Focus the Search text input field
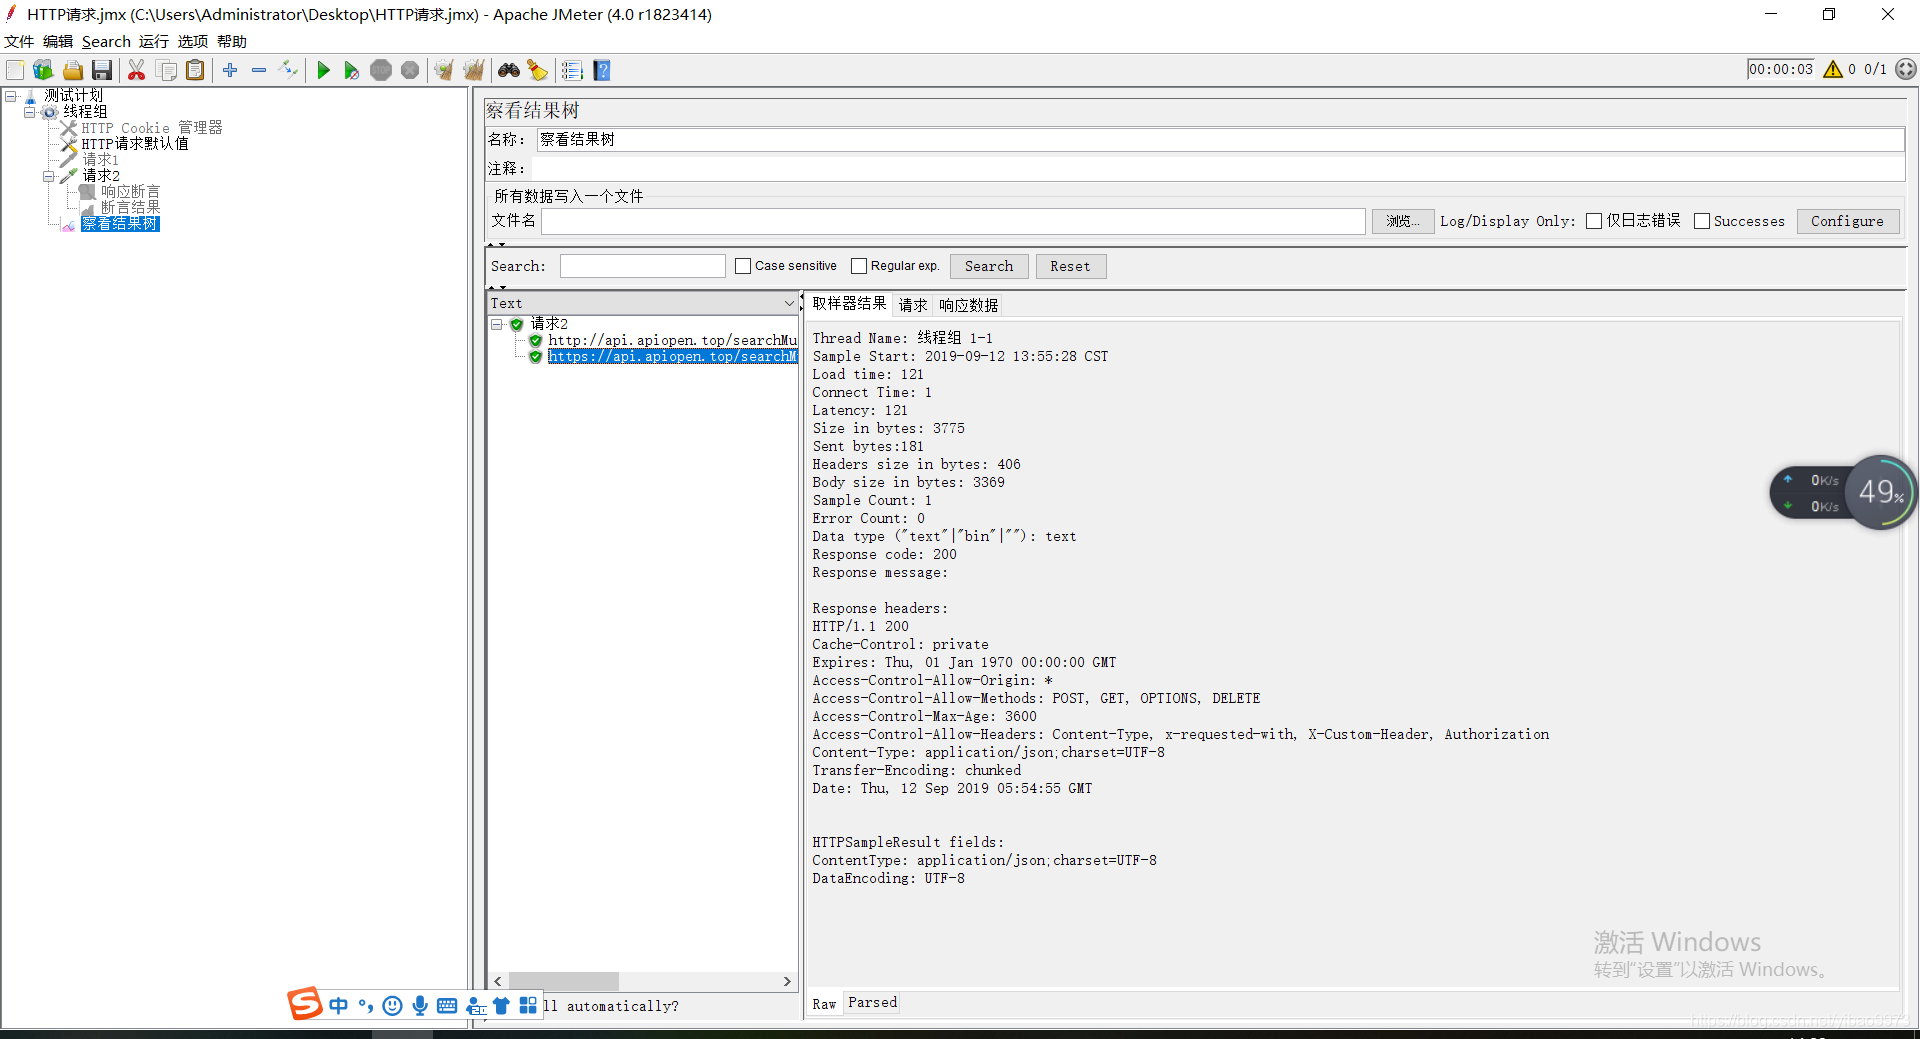The width and height of the screenshot is (1920, 1039). pyautogui.click(x=642, y=266)
